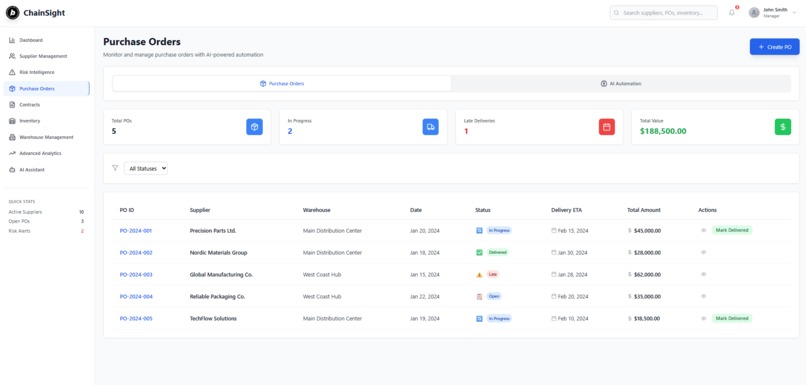Click Global Manufacturing Co. supplier name
This screenshot has width=806, height=385.
point(221,274)
